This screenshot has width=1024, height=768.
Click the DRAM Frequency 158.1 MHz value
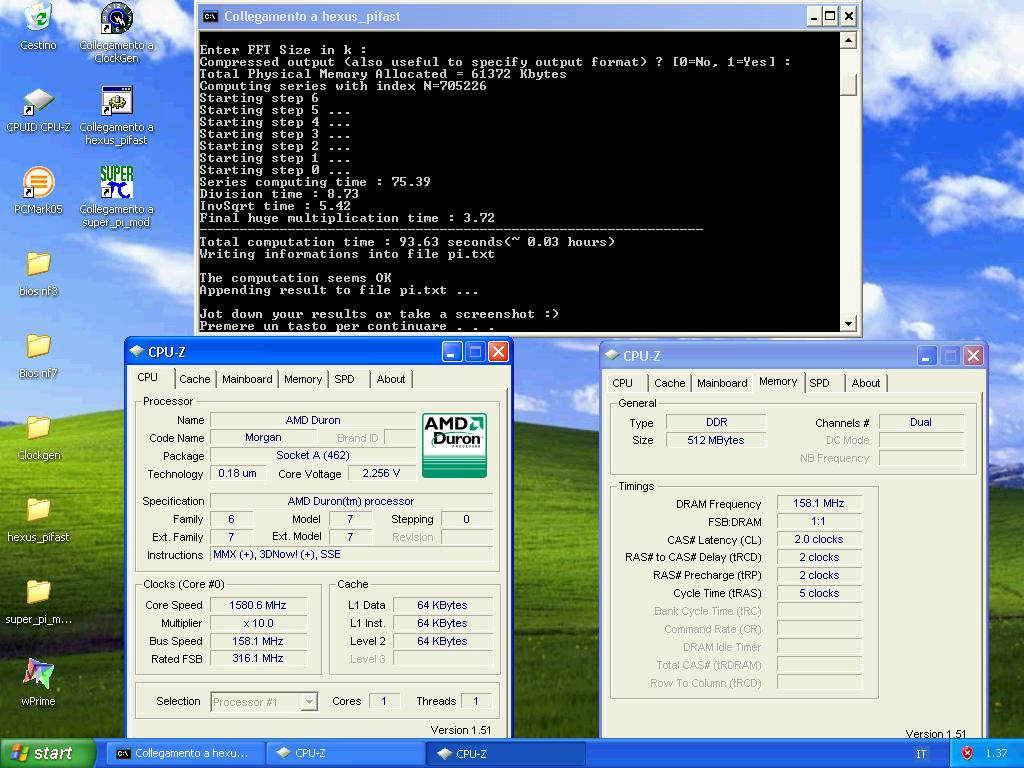coord(819,504)
